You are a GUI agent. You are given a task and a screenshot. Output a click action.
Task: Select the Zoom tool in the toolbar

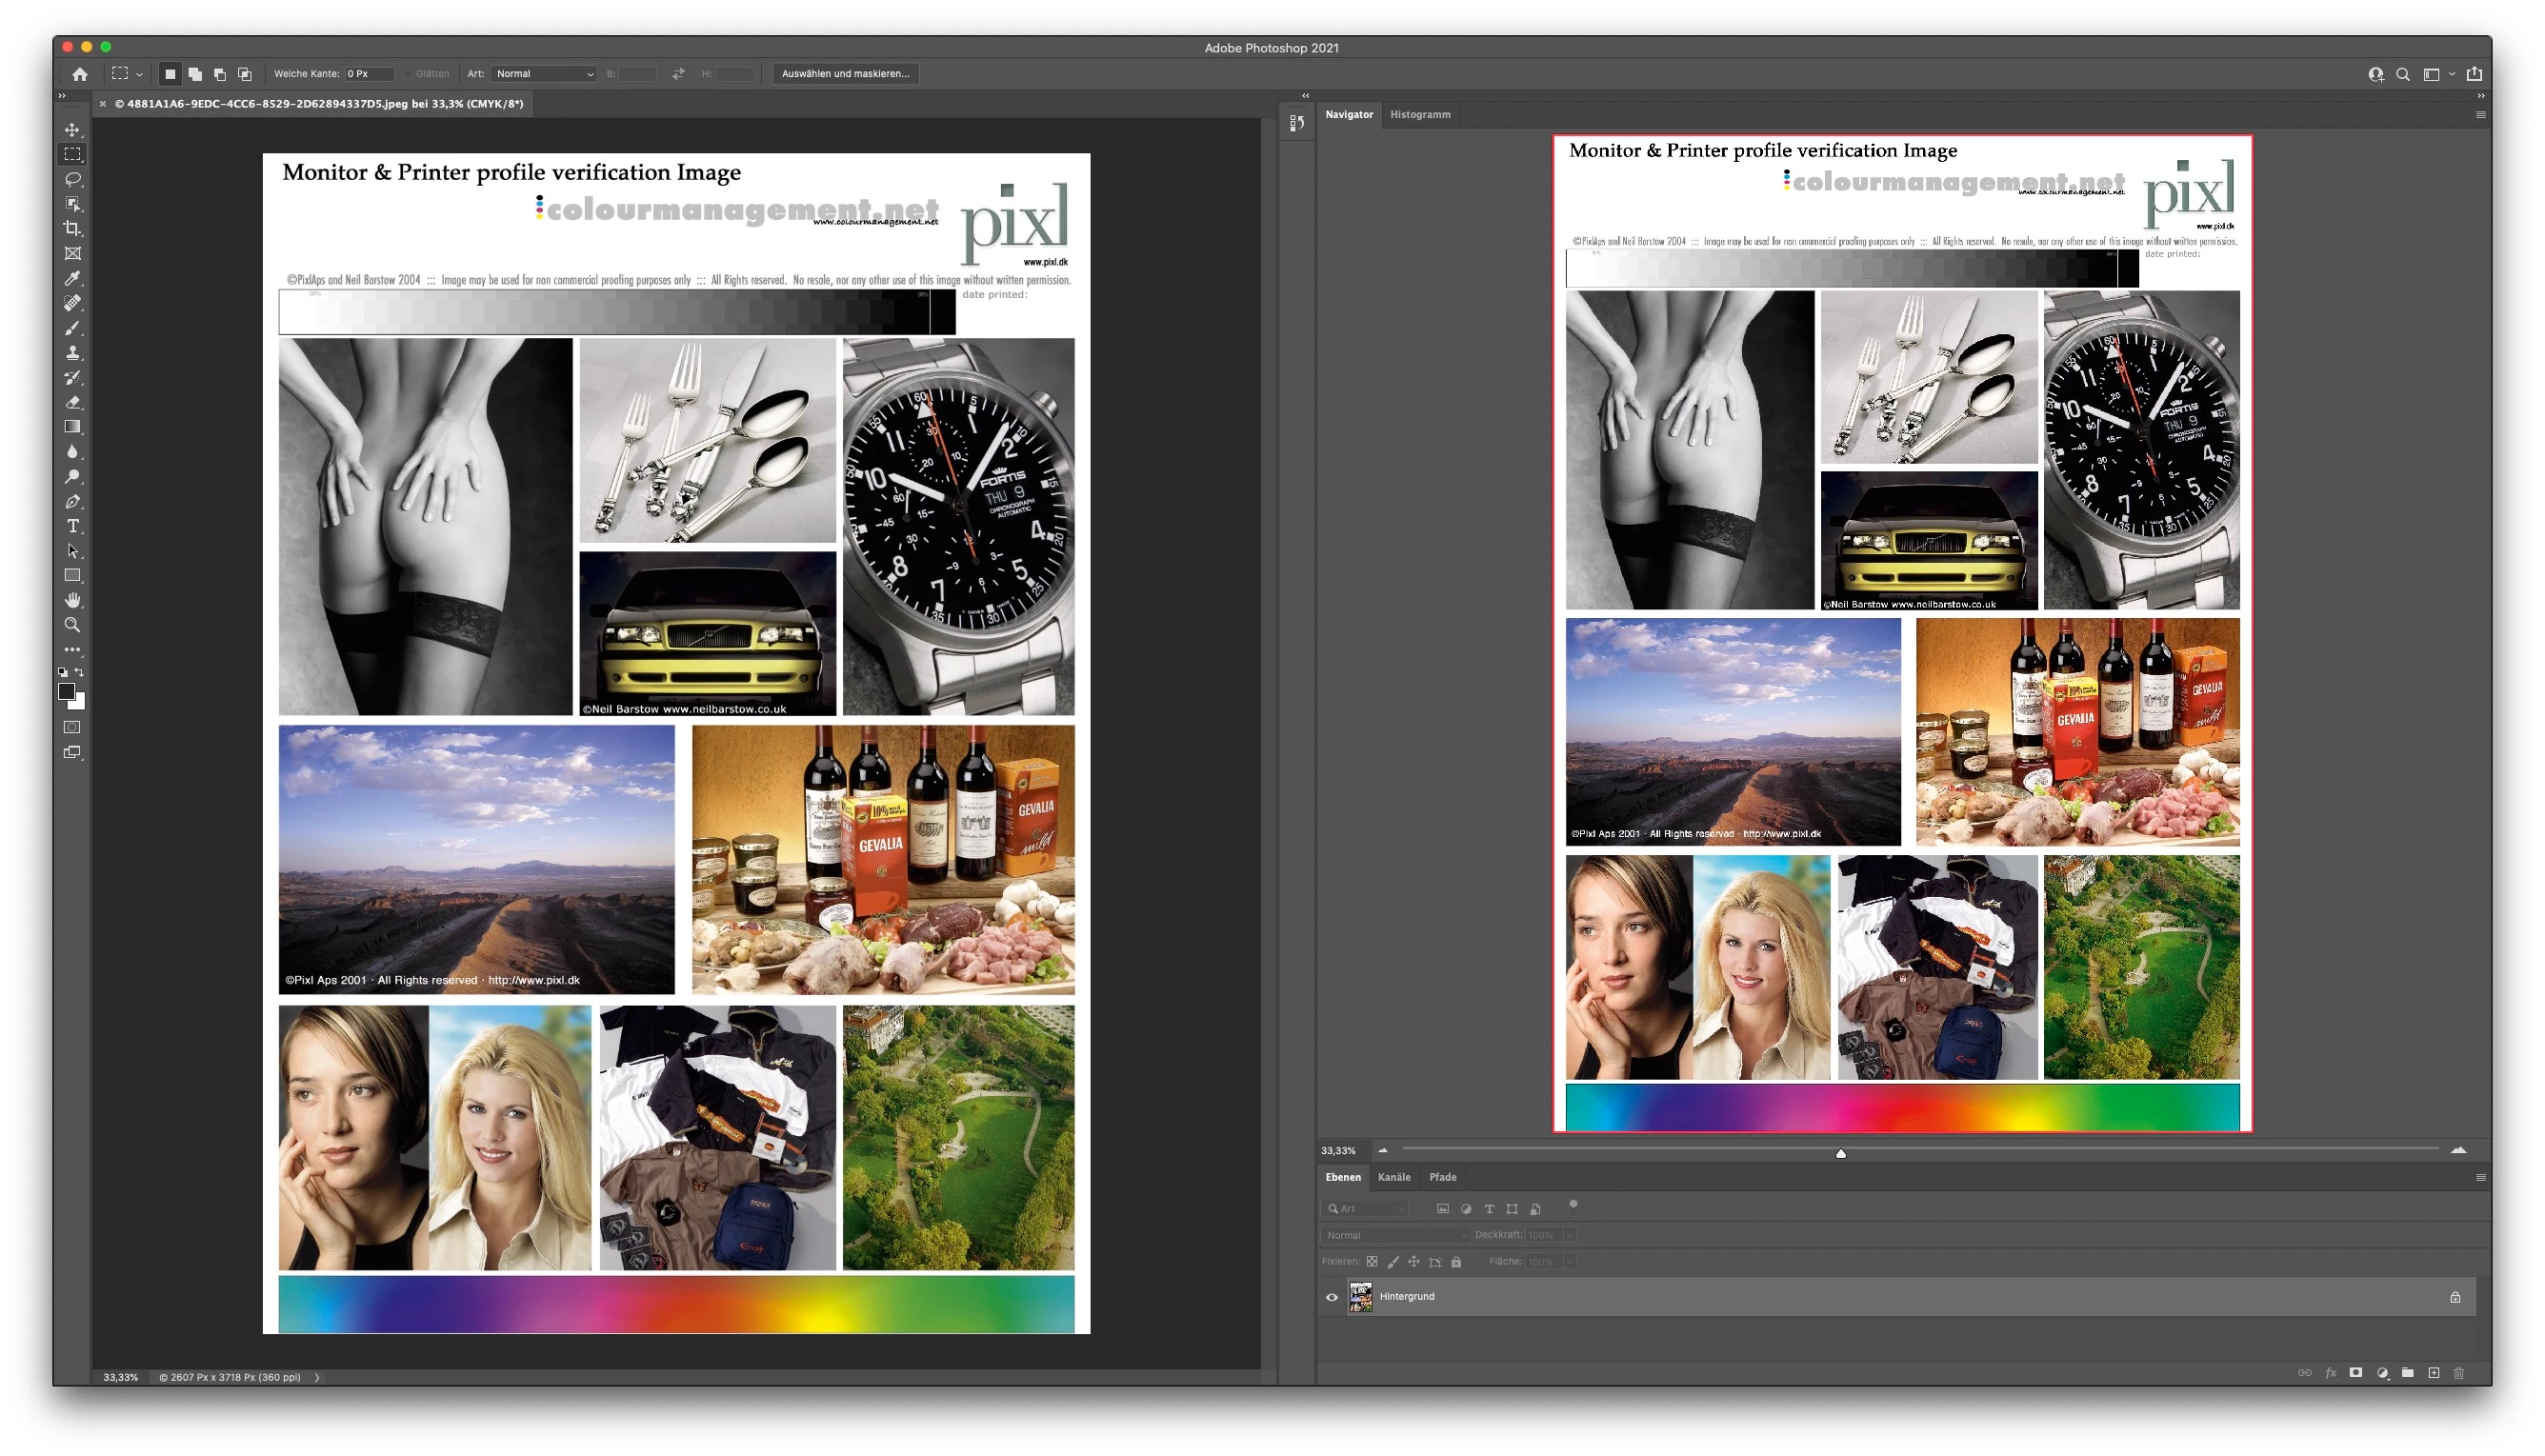(72, 625)
